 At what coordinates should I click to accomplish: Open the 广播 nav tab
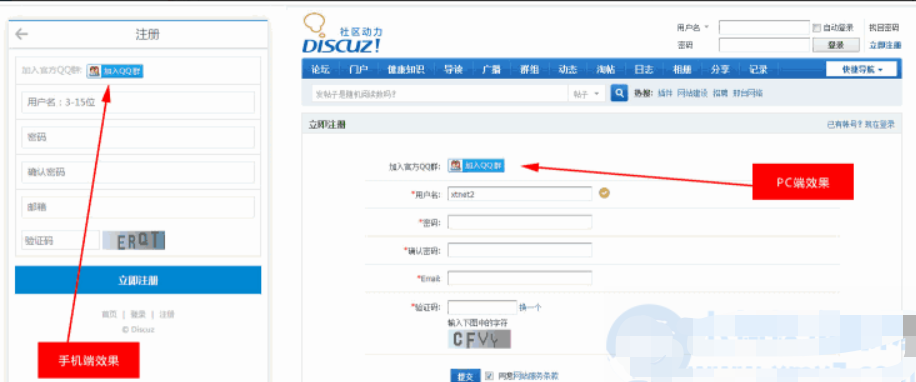coord(491,70)
